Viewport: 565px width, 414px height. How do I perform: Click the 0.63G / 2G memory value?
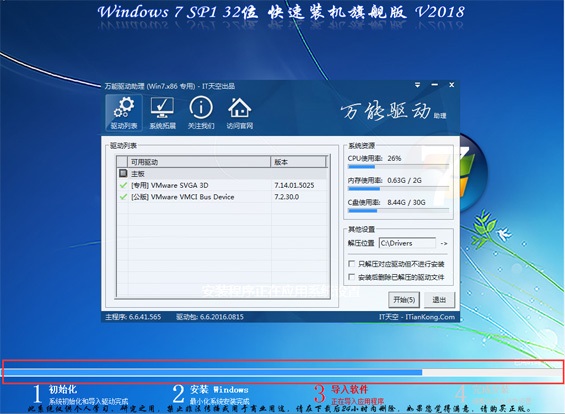coord(404,180)
